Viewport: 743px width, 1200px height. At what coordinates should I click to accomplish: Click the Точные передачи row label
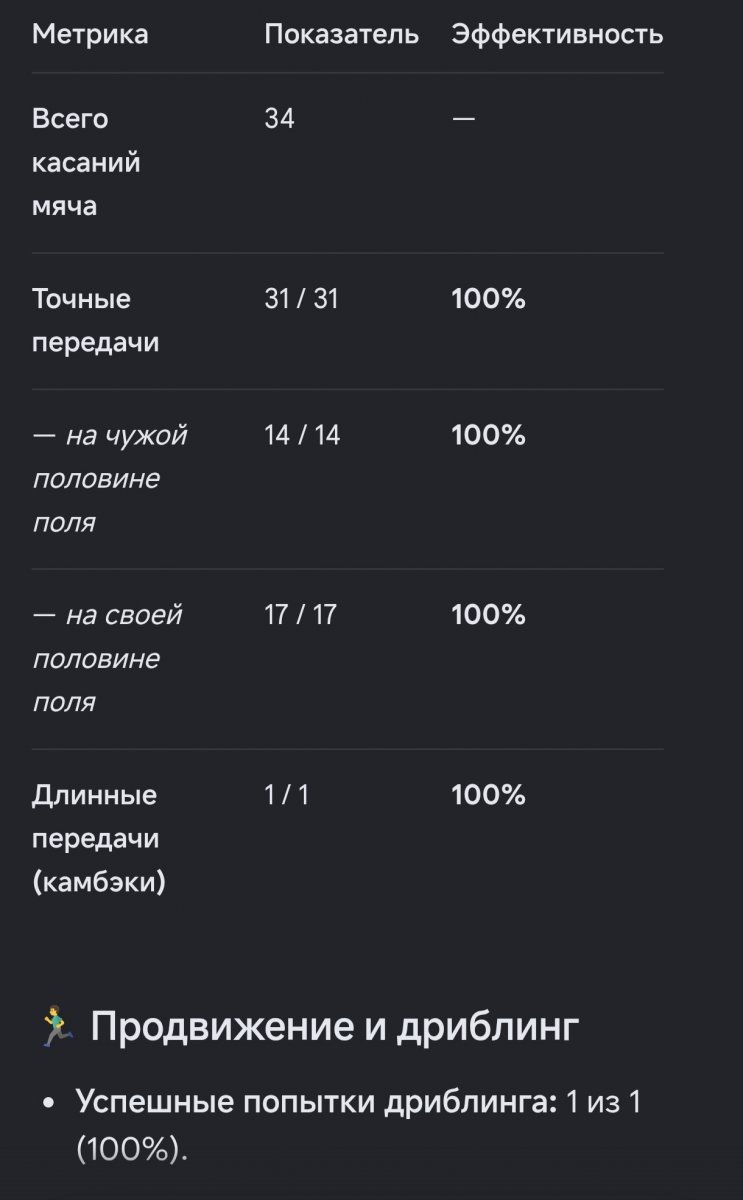click(x=96, y=321)
